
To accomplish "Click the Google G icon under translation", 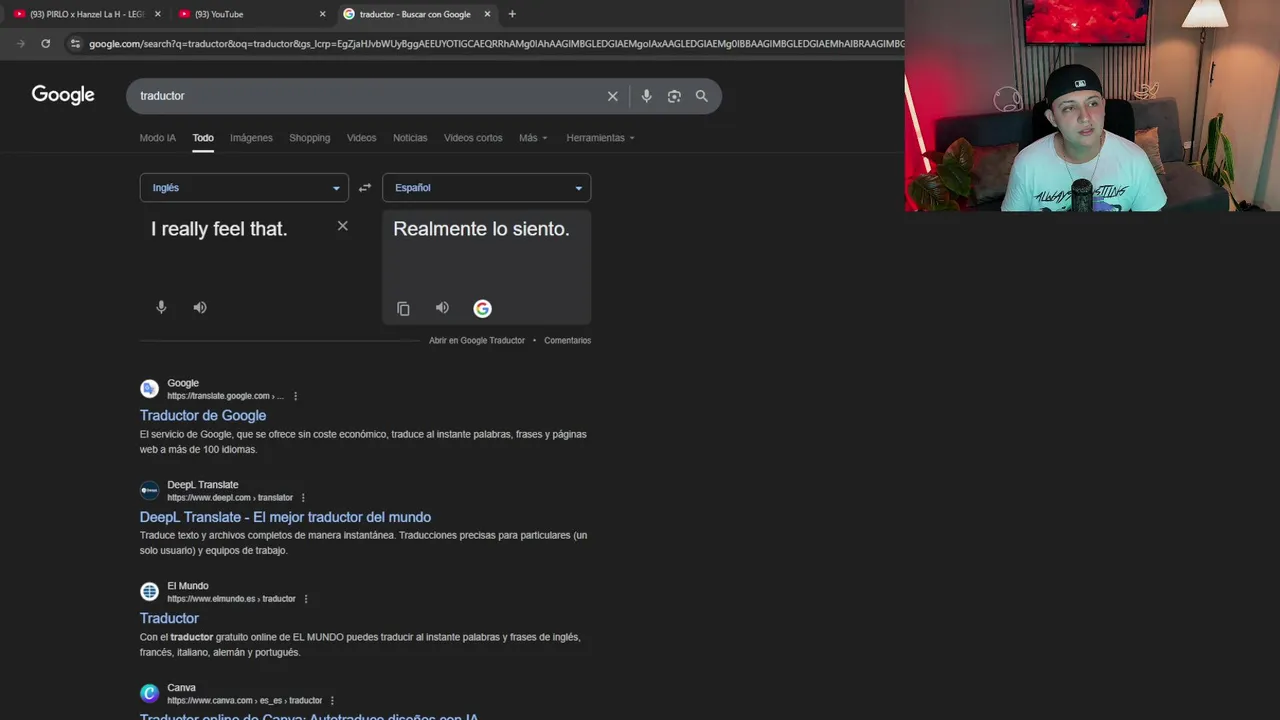I will click(482, 309).
